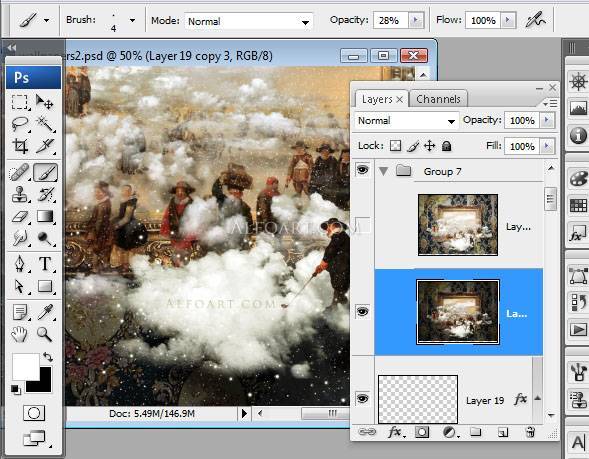The height and width of the screenshot is (459, 589).
Task: Click Link layers button
Action: [x=367, y=432]
